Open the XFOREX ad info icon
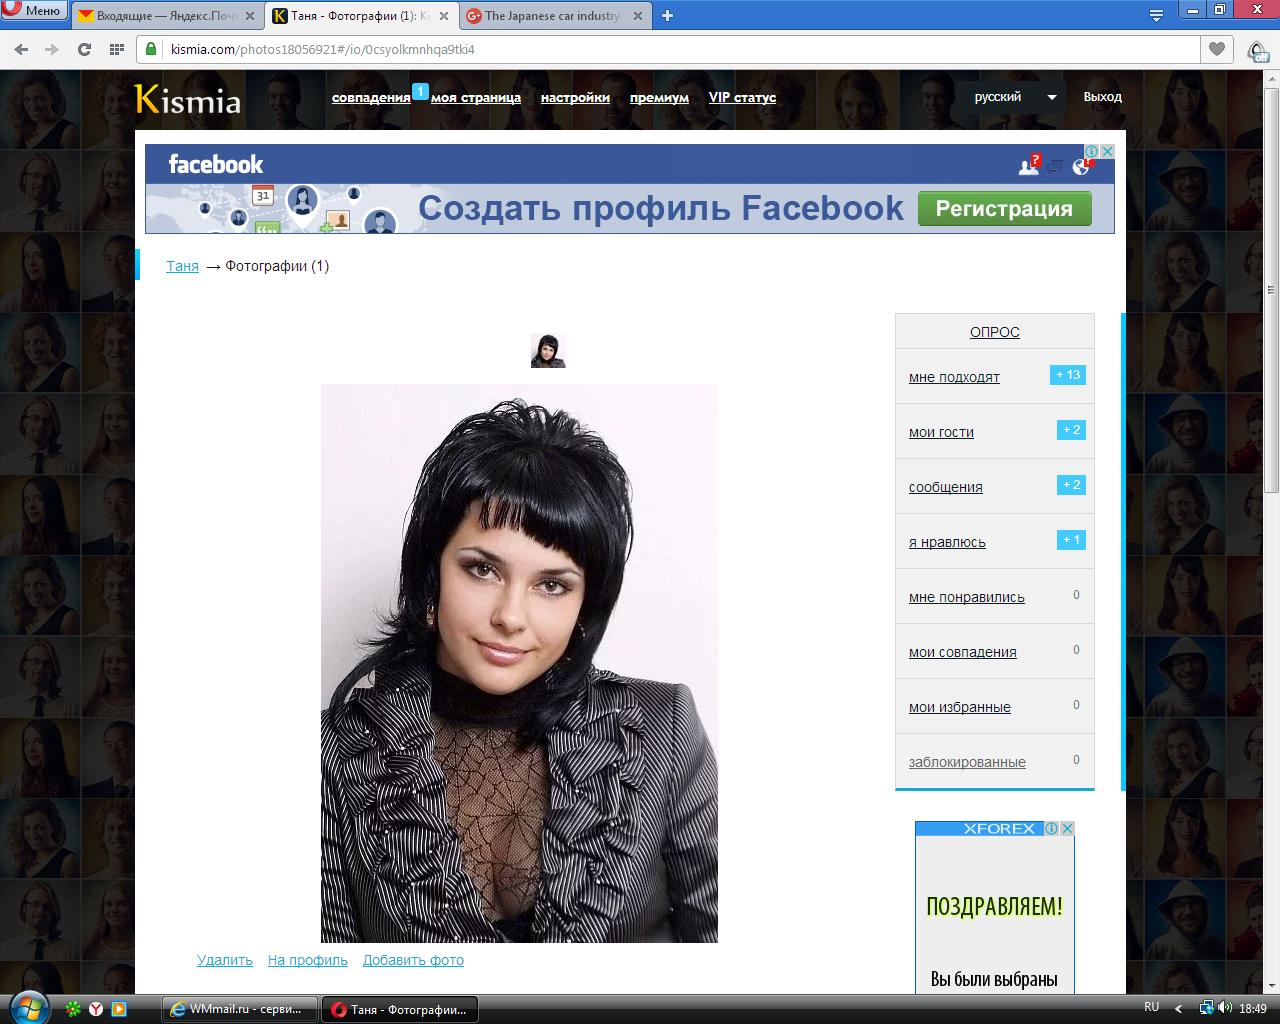 click(x=1052, y=828)
